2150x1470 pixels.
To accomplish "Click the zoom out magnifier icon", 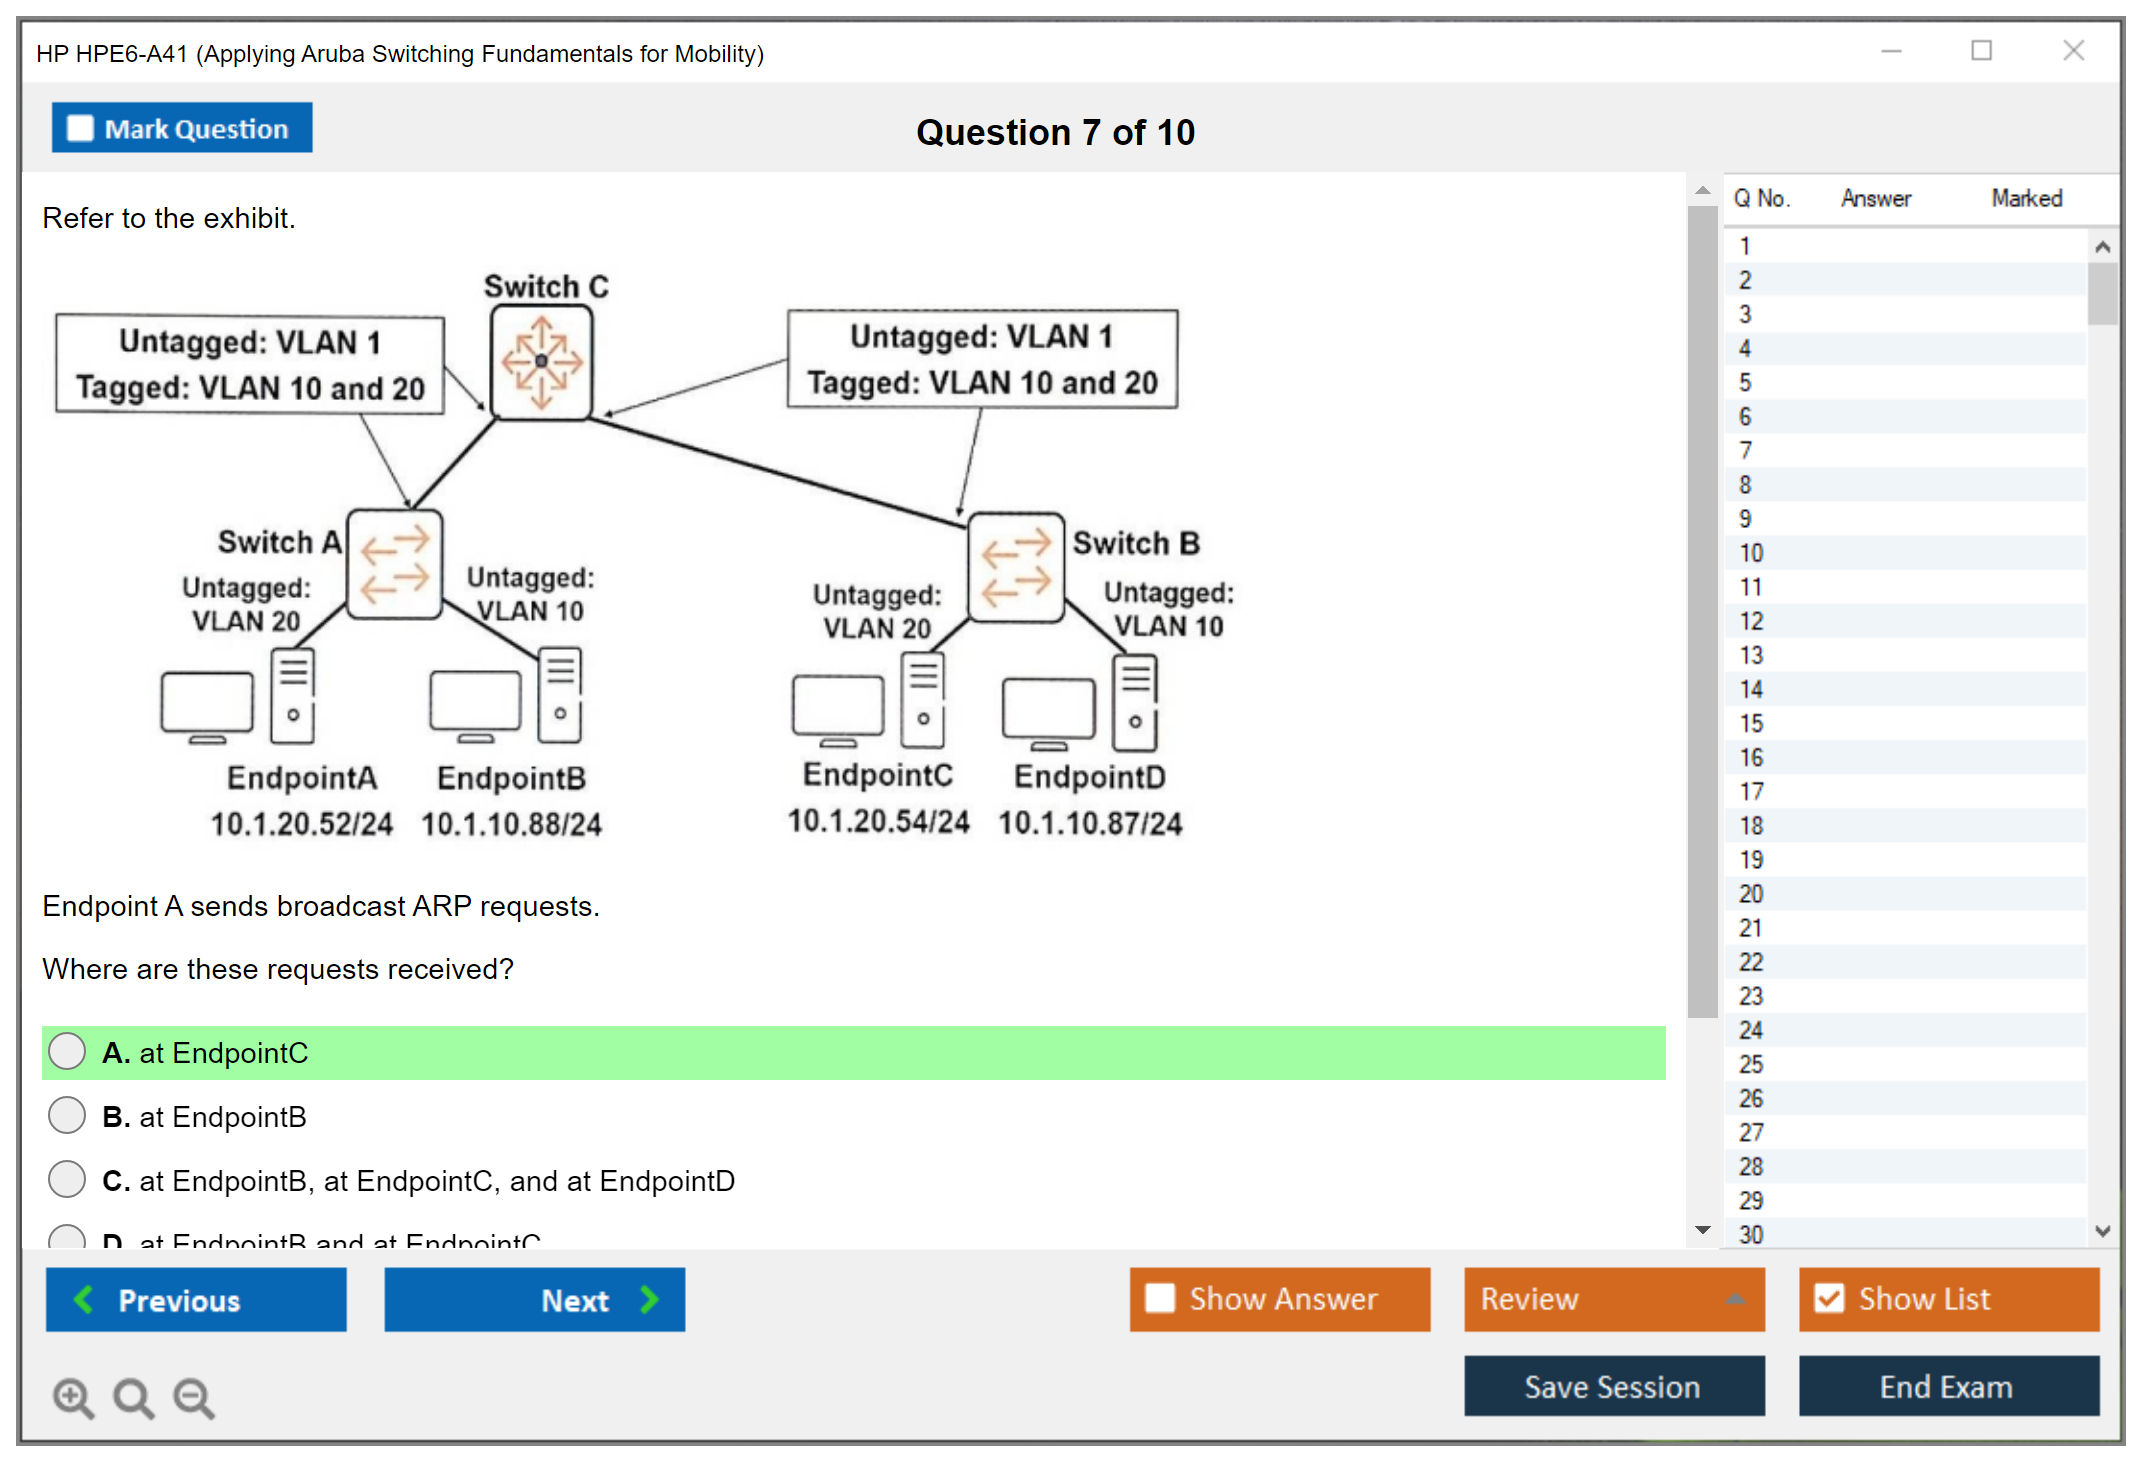I will pos(193,1397).
